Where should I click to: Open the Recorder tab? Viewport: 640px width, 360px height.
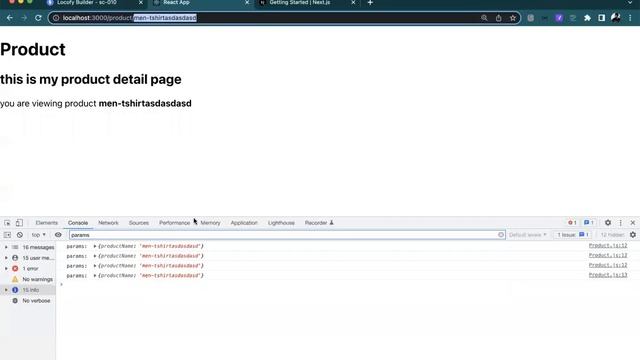coord(319,223)
